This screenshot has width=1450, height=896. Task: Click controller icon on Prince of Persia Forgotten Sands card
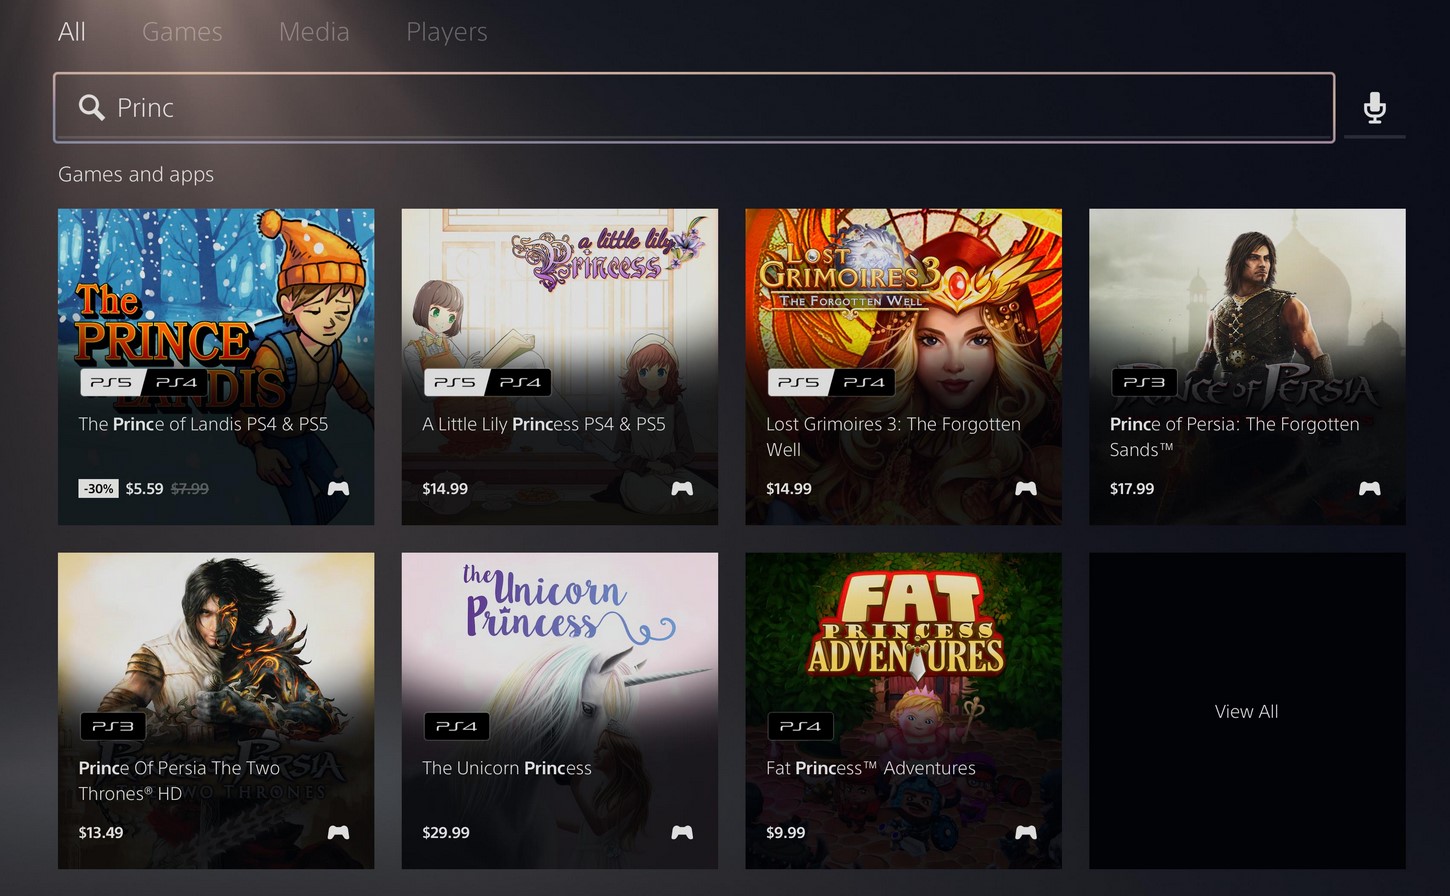1370,489
